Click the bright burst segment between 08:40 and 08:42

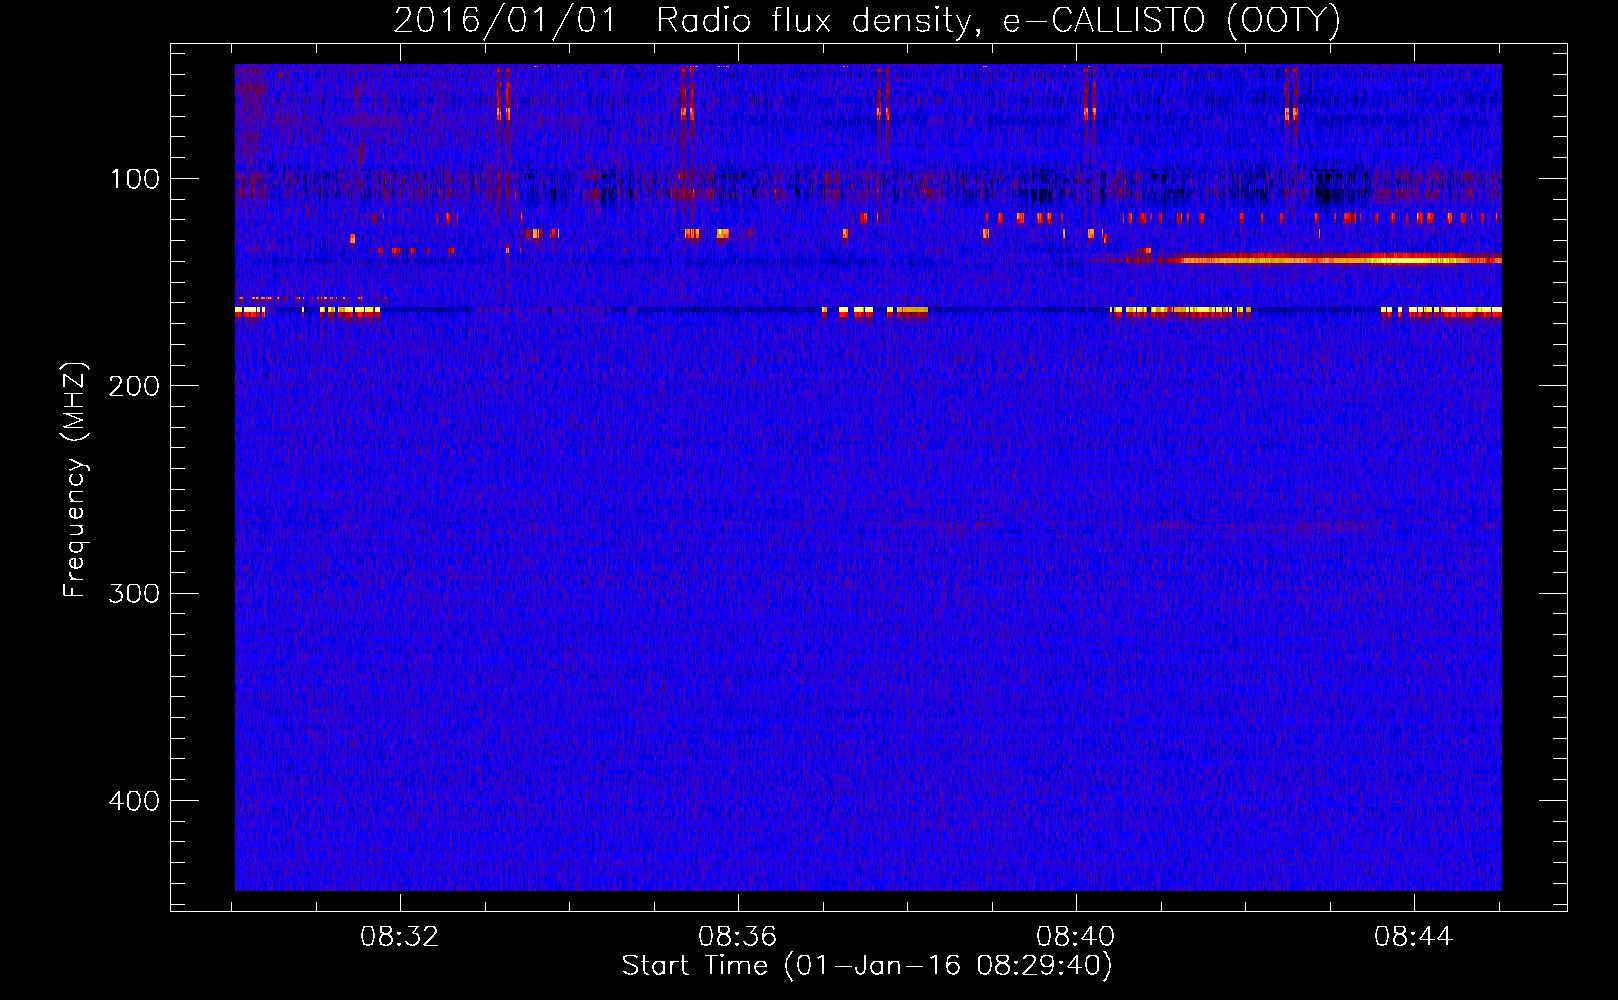click(x=1180, y=311)
